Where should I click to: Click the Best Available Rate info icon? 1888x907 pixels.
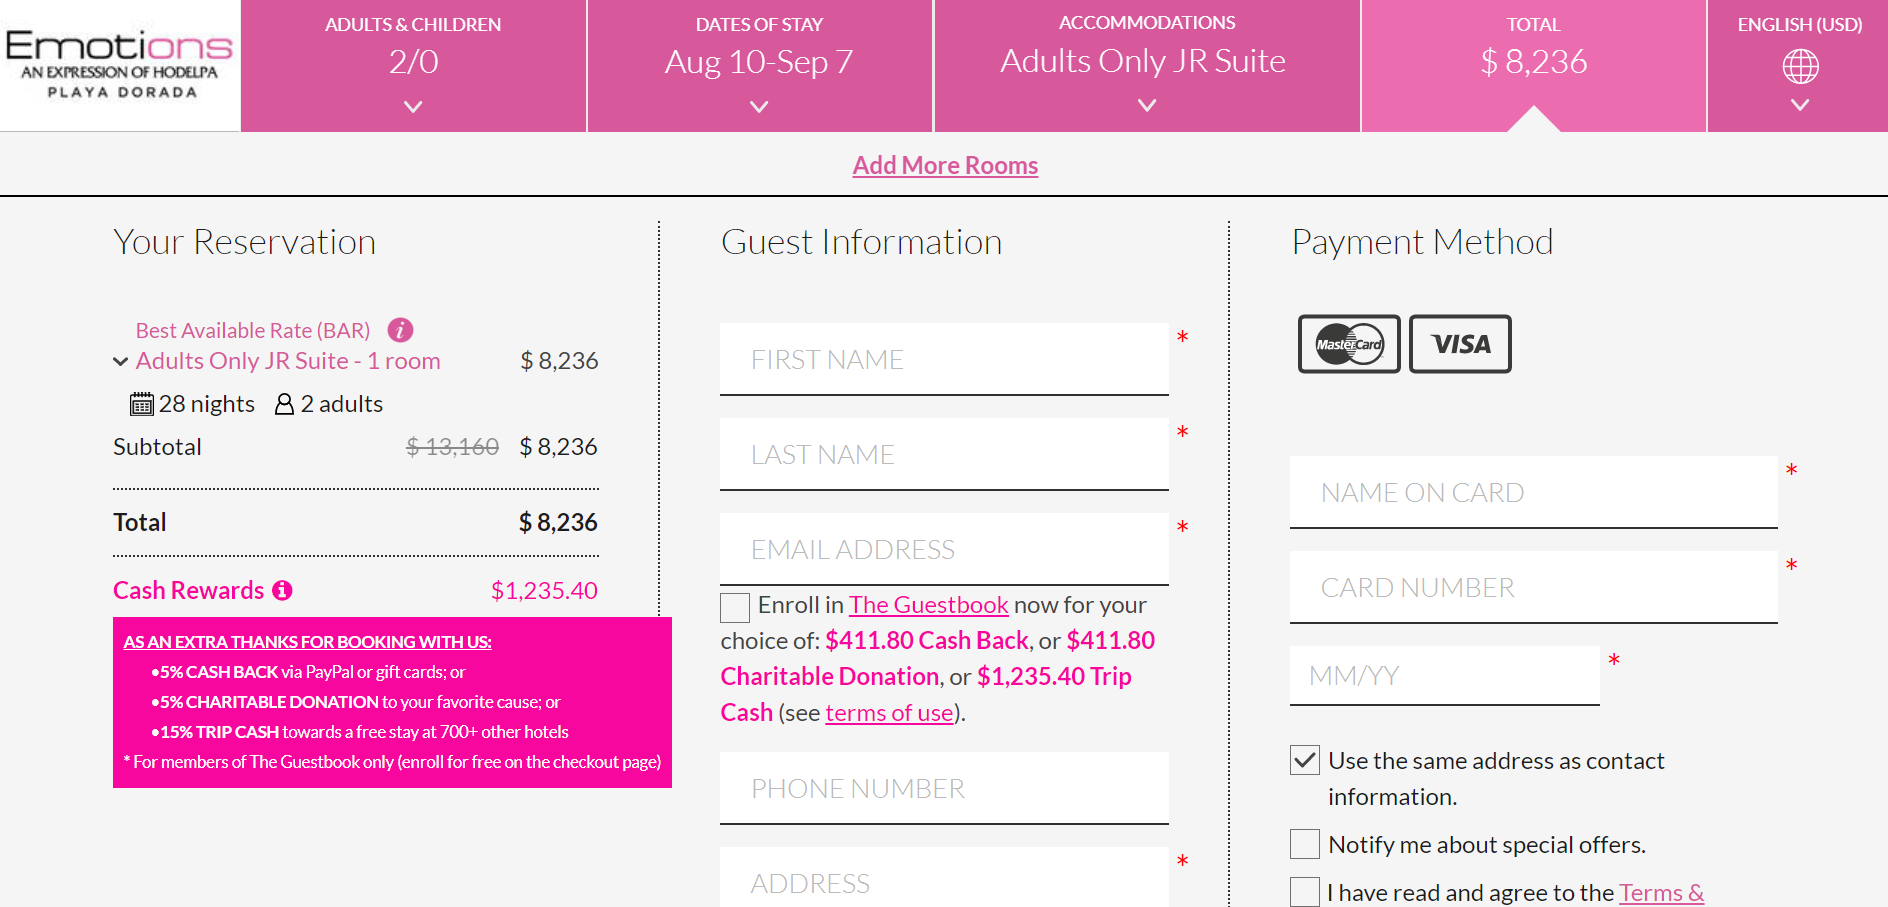tap(400, 330)
